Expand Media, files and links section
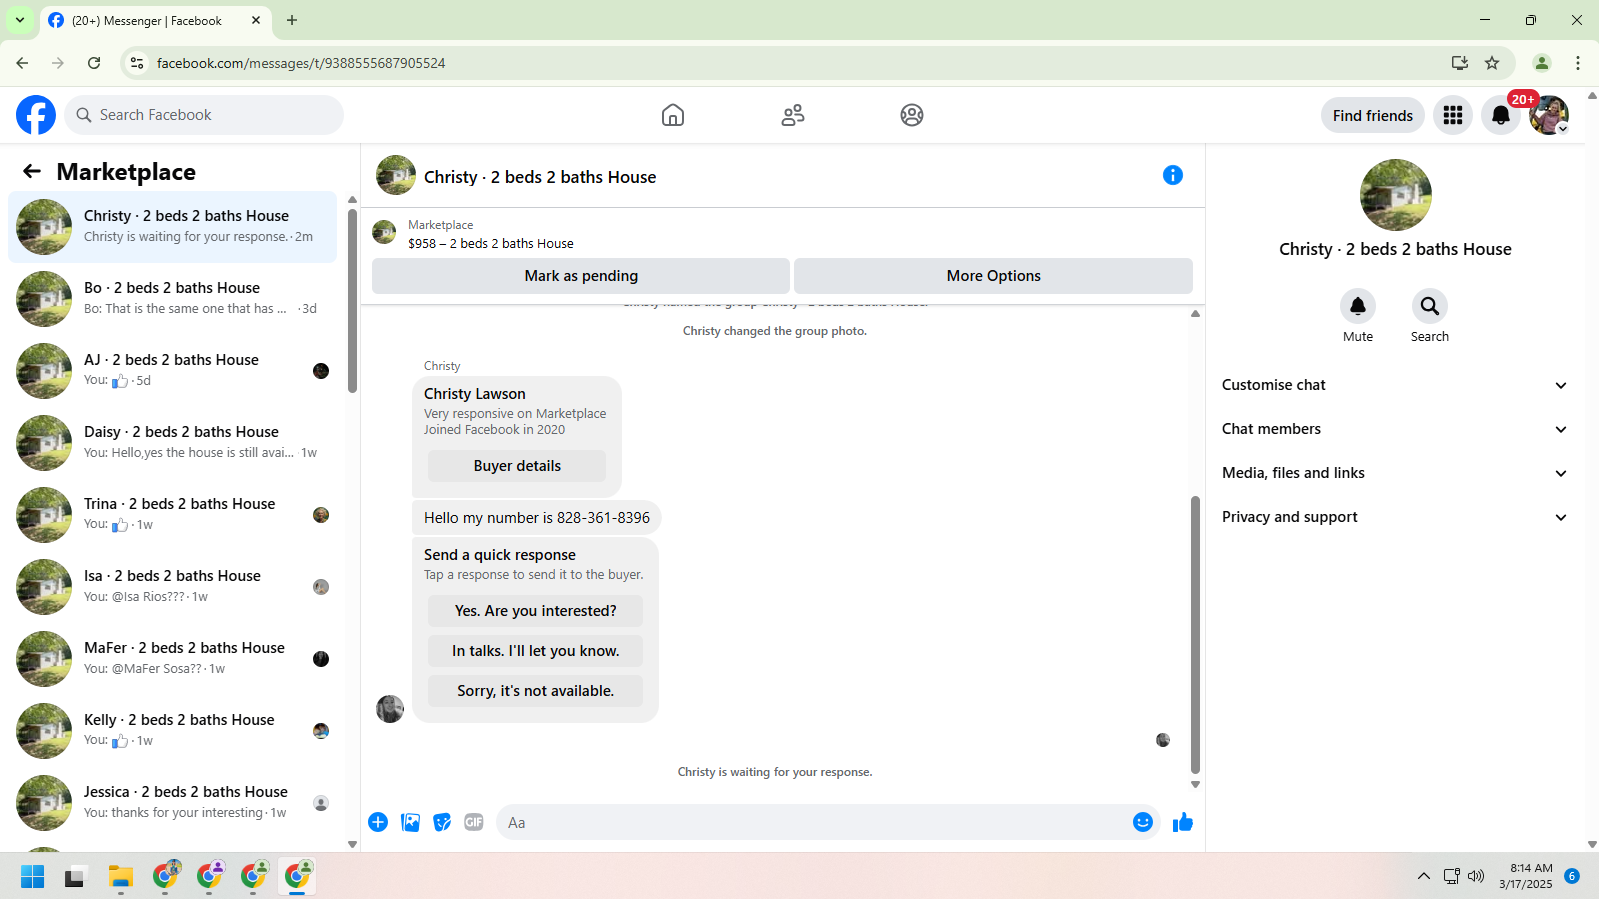This screenshot has height=899, width=1599. [x=1395, y=473]
